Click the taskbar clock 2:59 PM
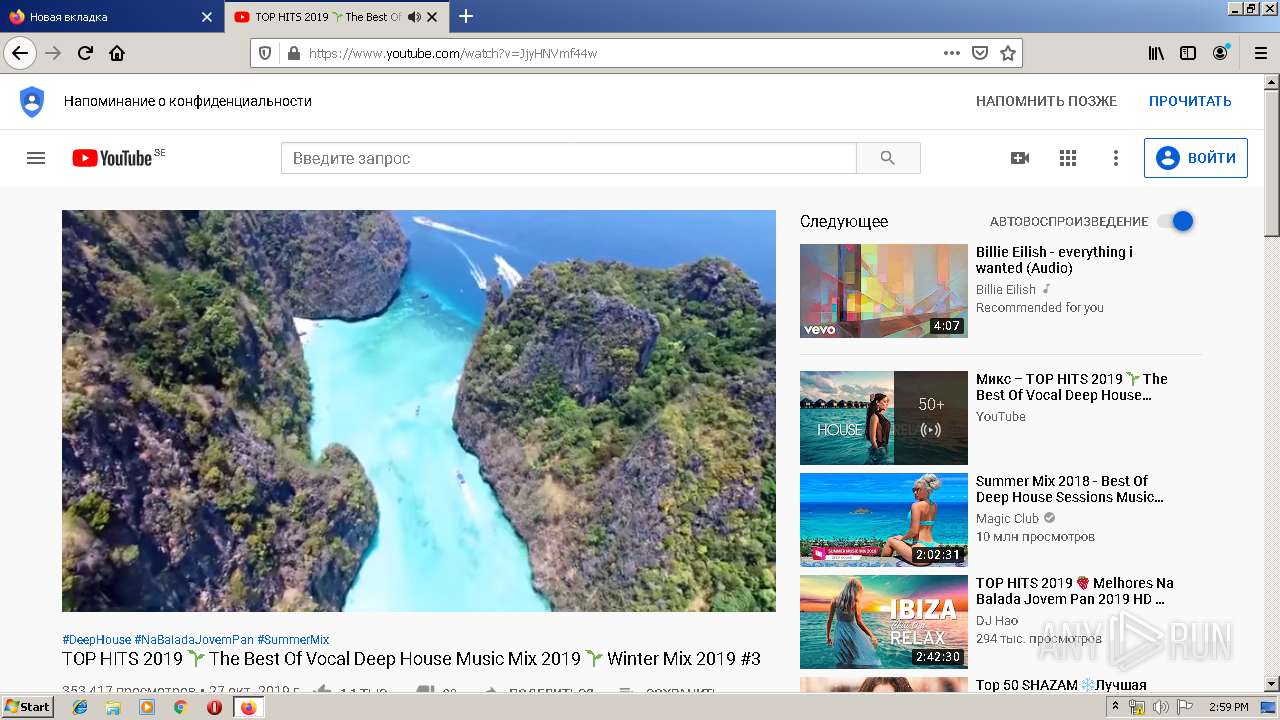The width and height of the screenshot is (1280, 720). pyautogui.click(x=1228, y=707)
